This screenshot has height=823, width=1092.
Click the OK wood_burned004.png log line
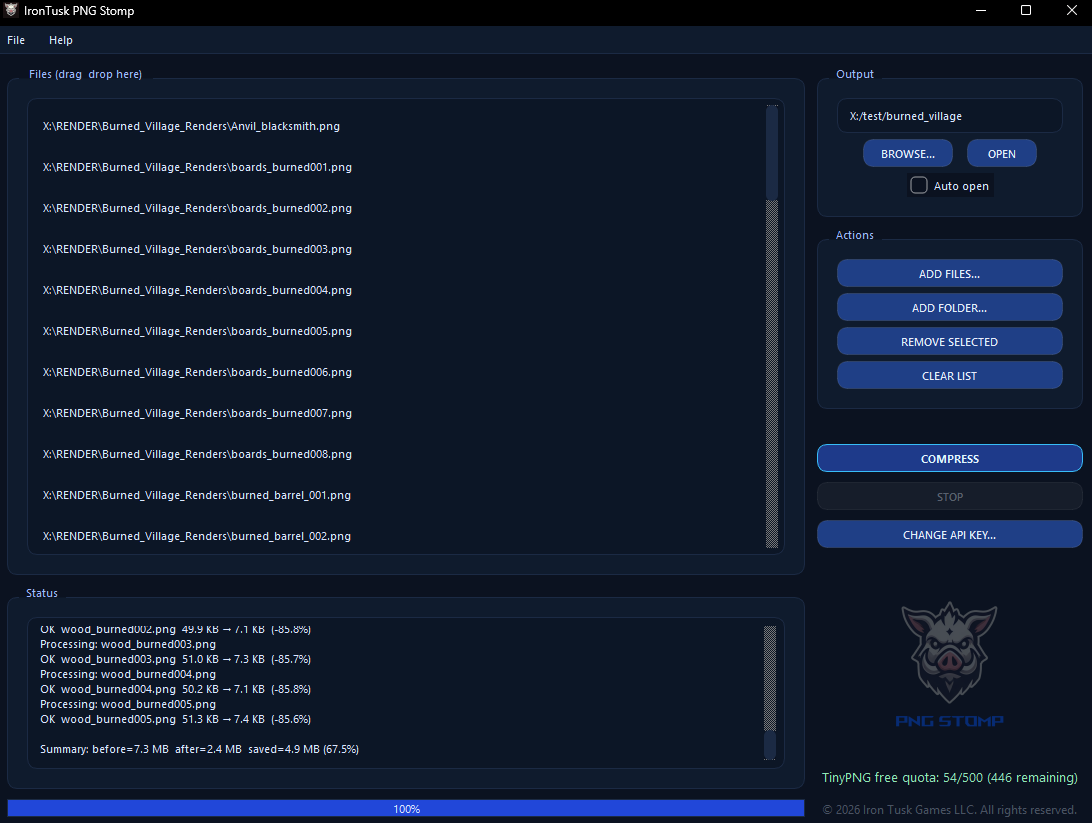tap(176, 689)
